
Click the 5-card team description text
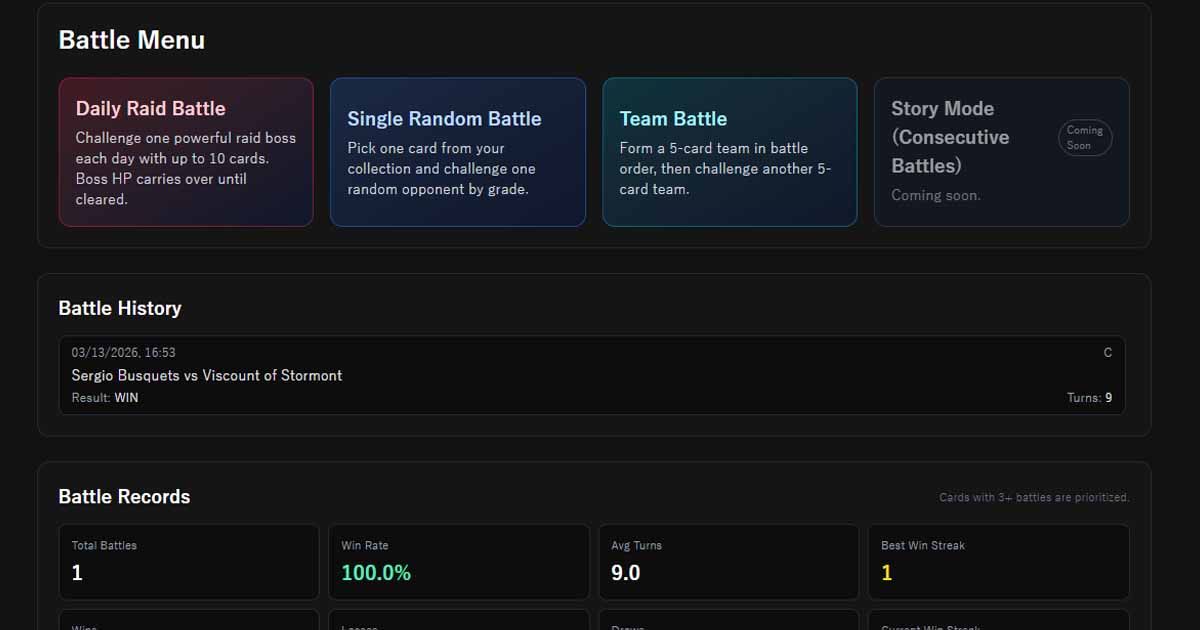coord(725,169)
